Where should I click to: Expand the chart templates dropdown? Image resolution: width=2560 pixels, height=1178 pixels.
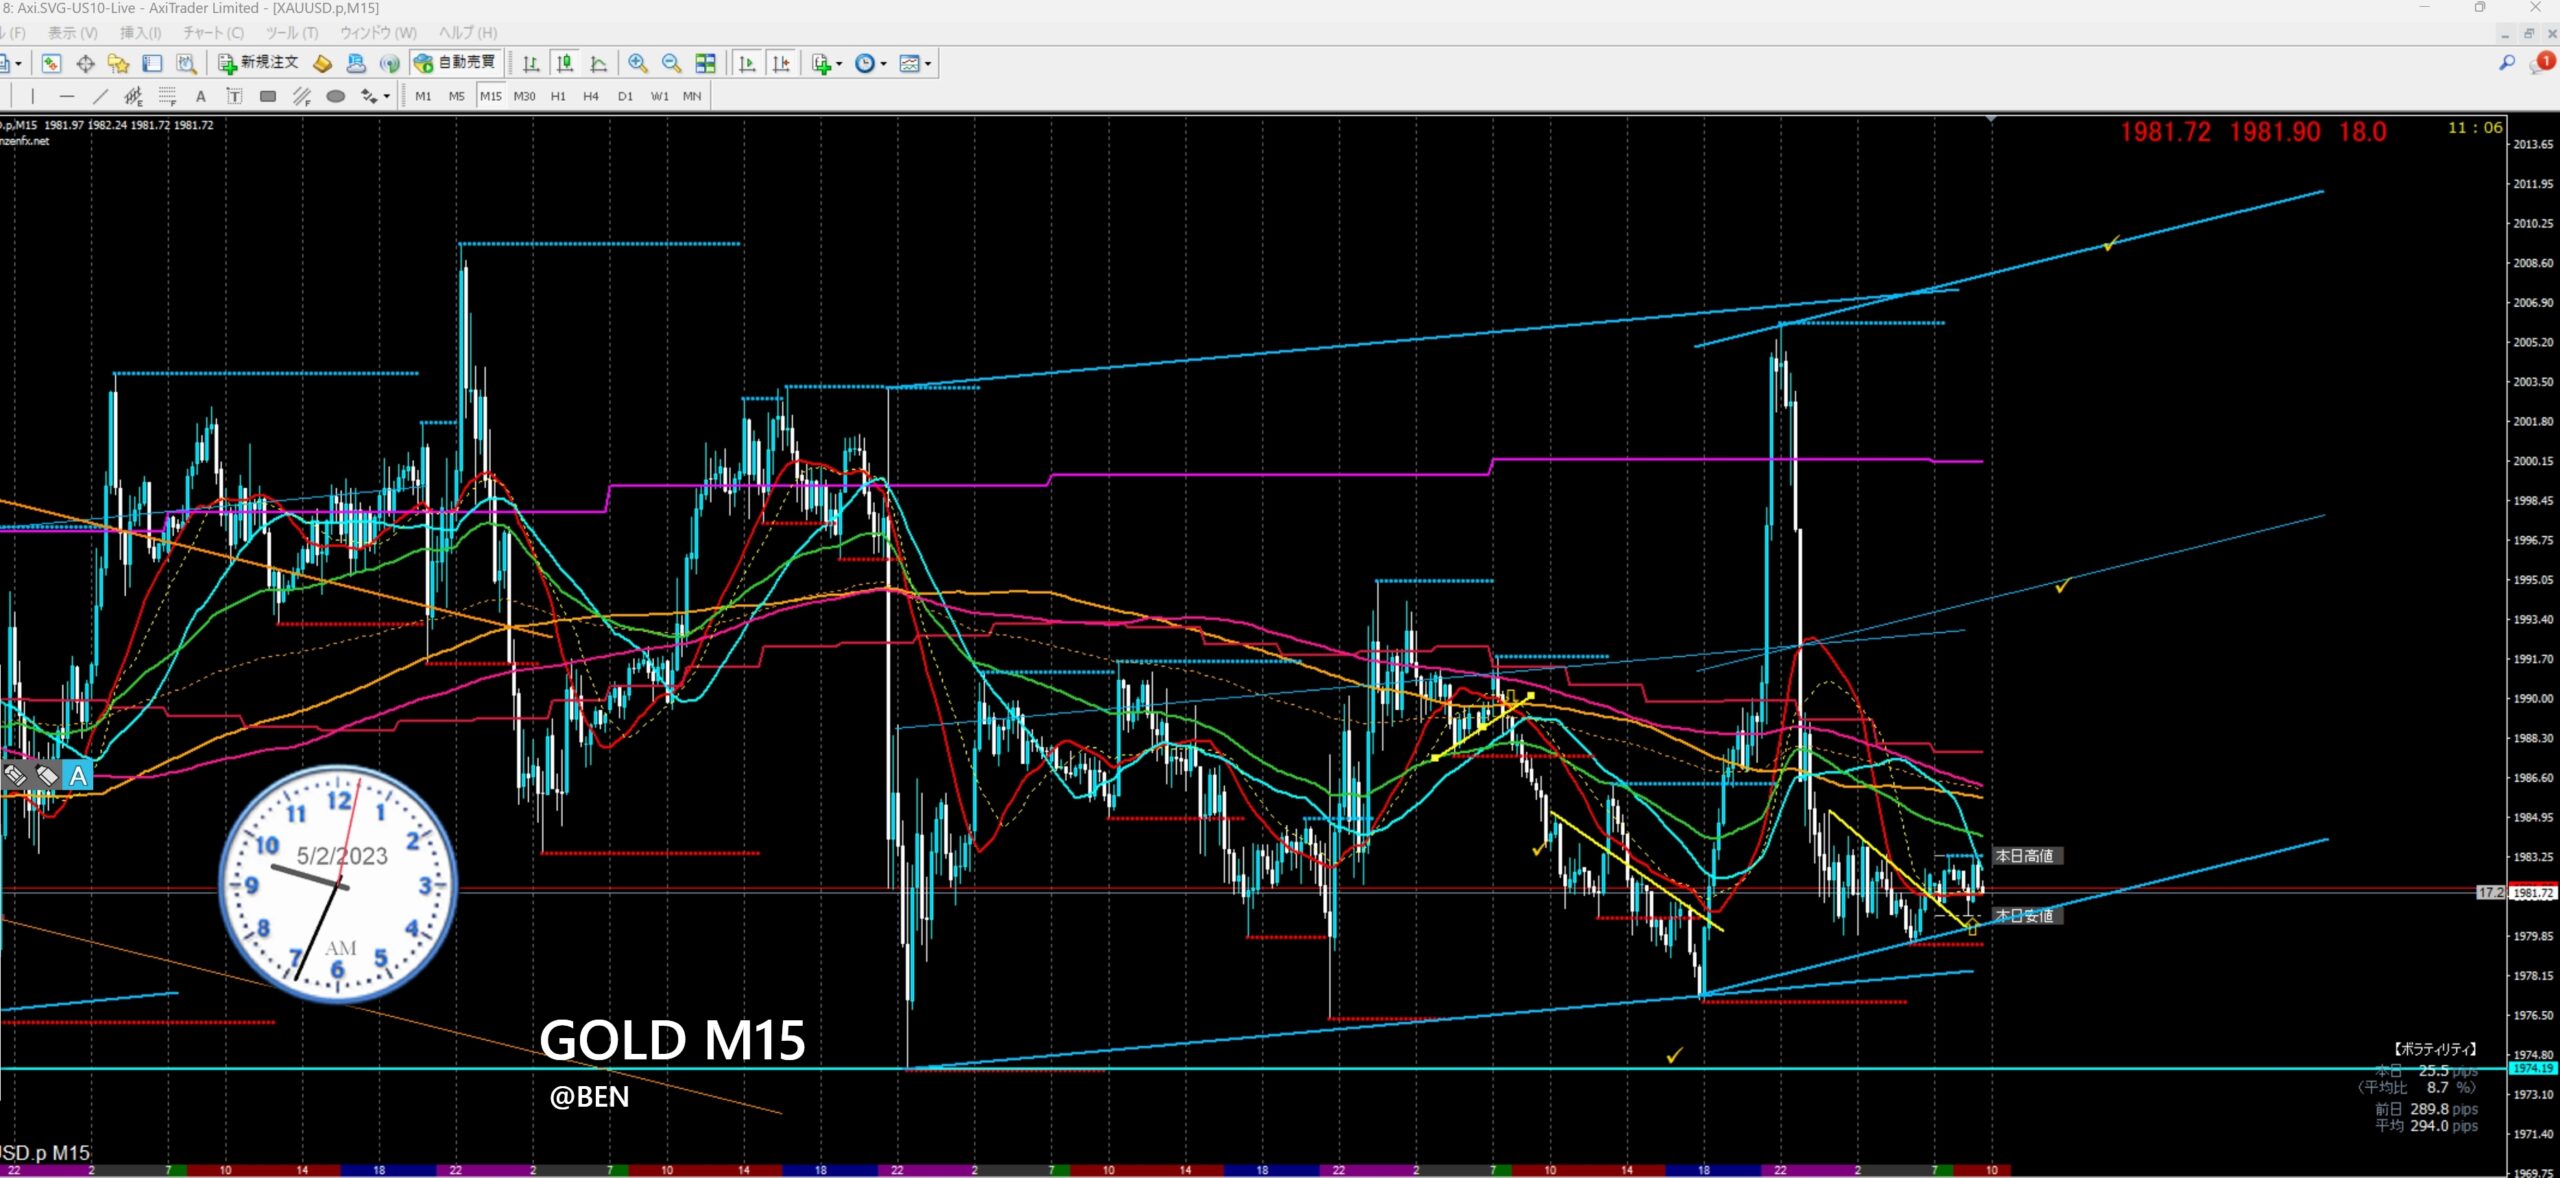[928, 64]
